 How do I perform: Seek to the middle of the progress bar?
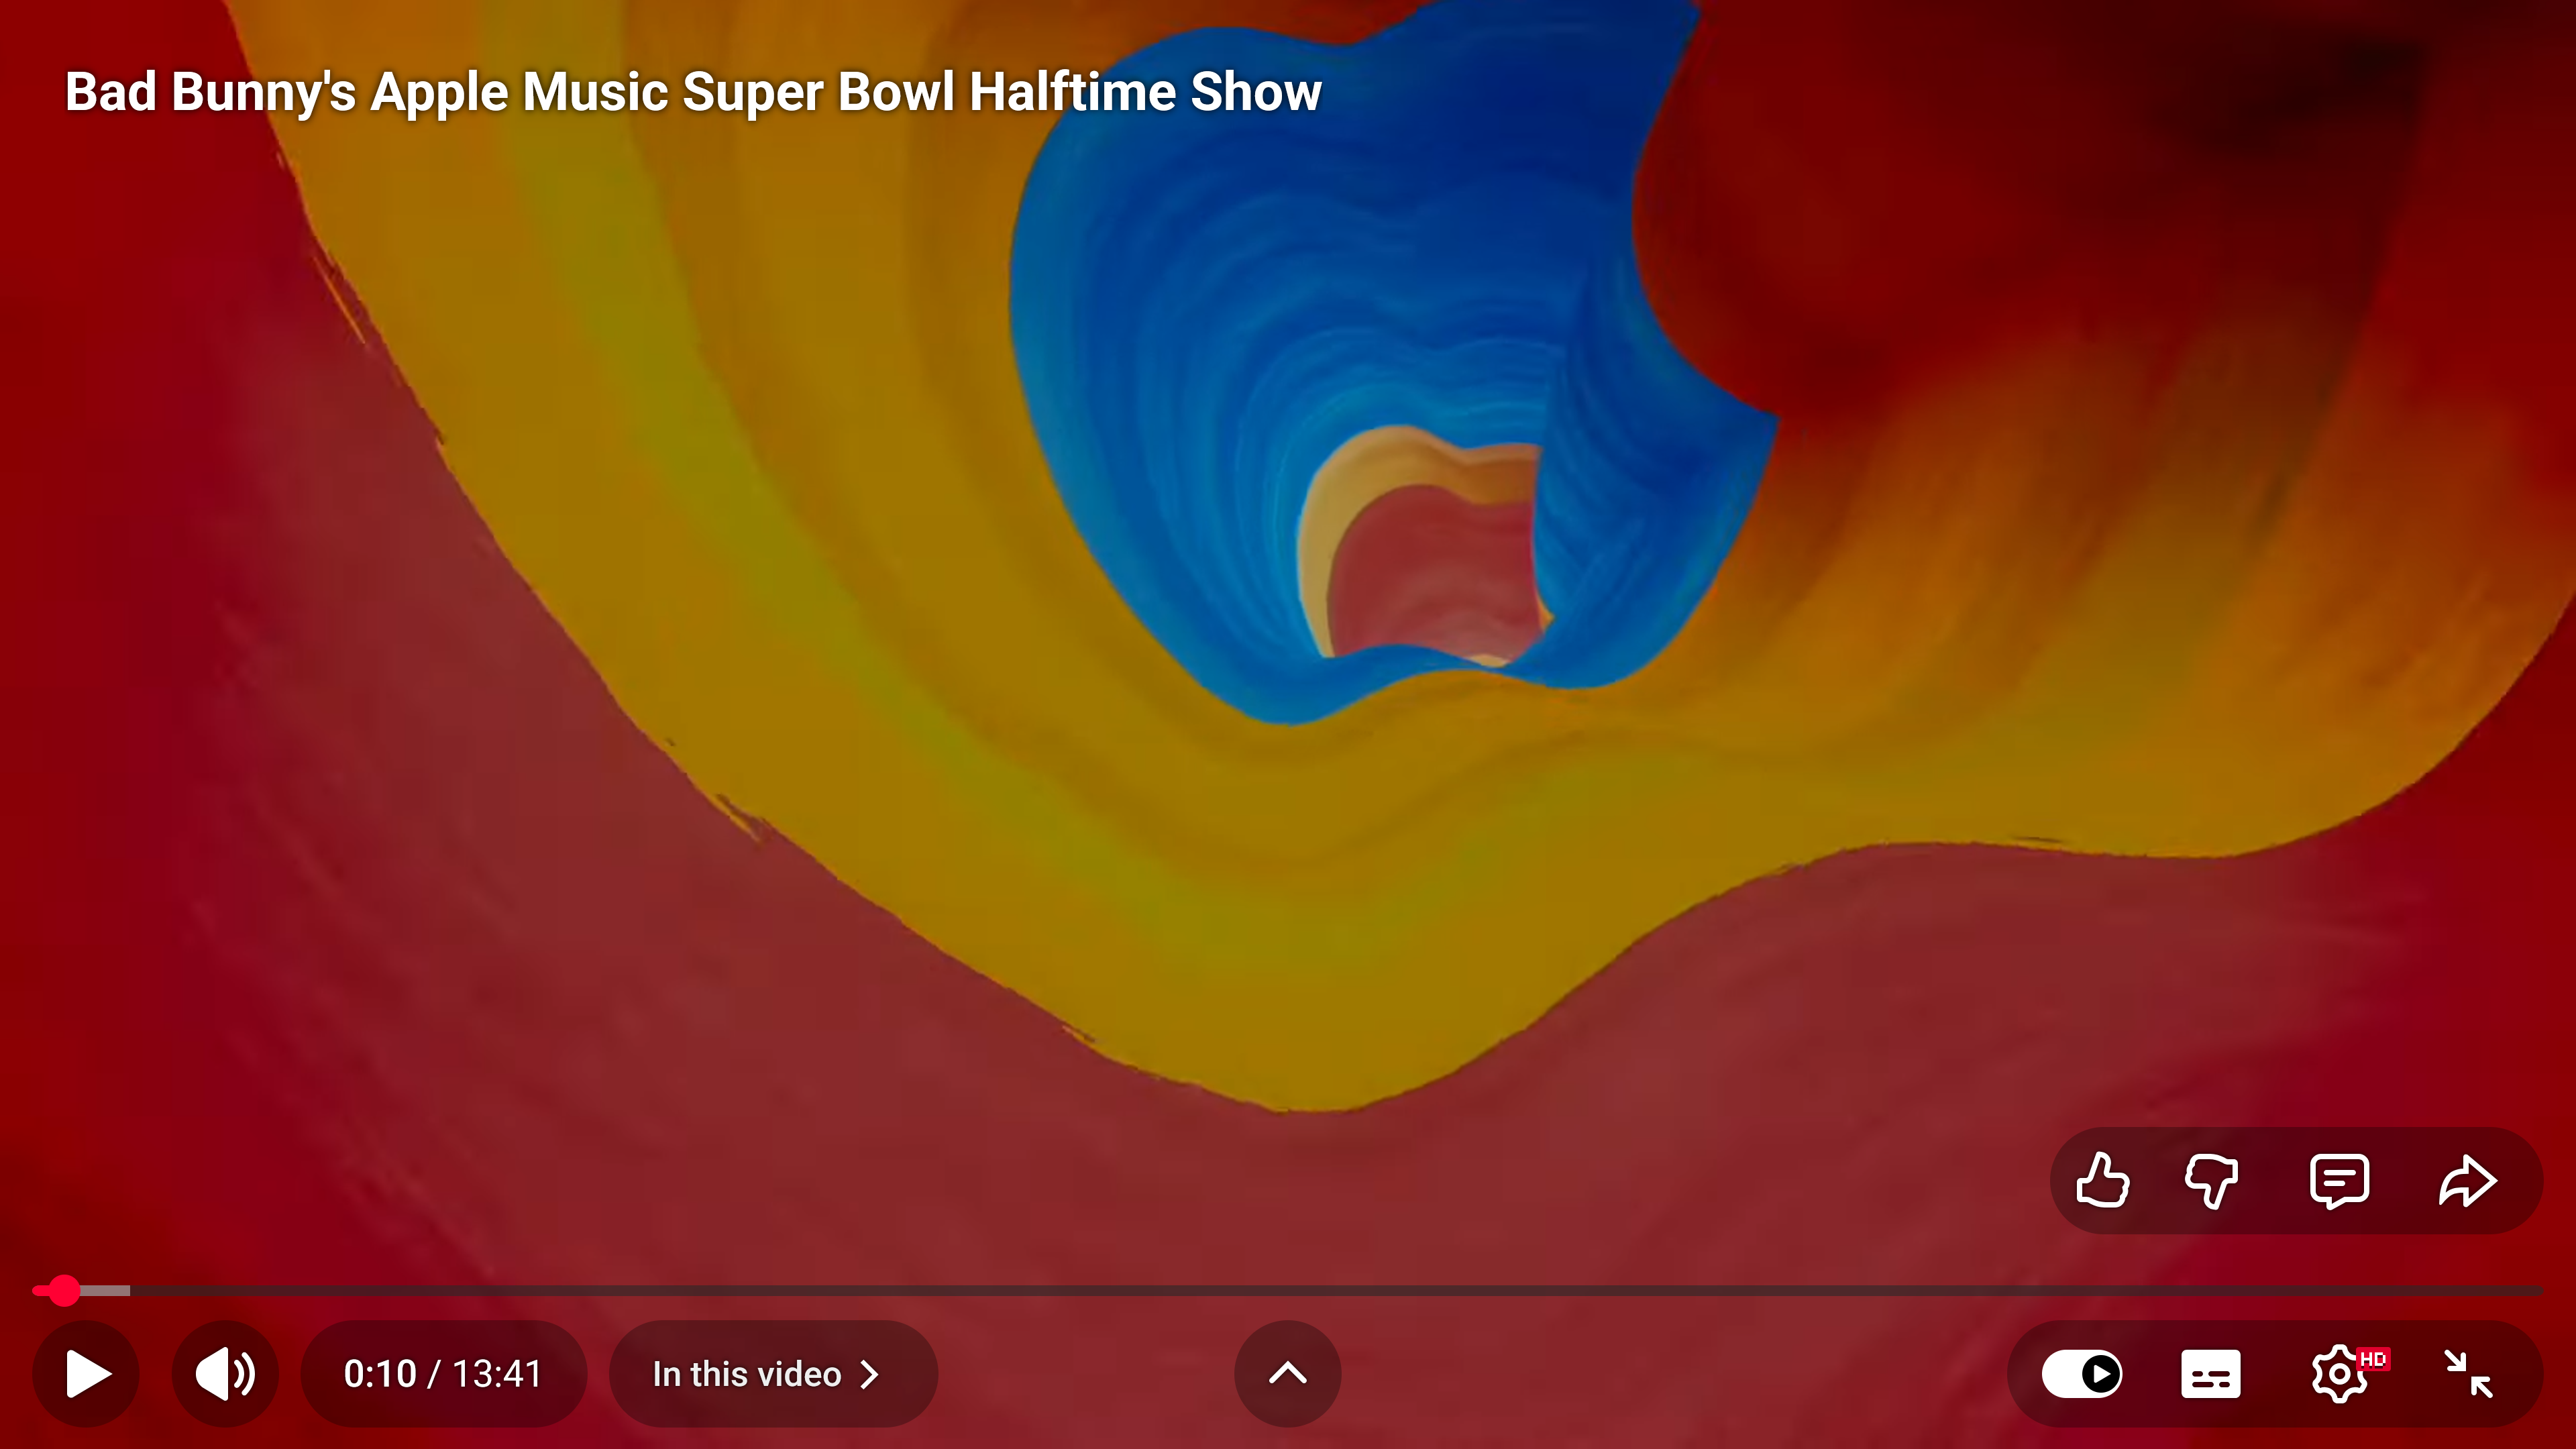coord(1288,1291)
